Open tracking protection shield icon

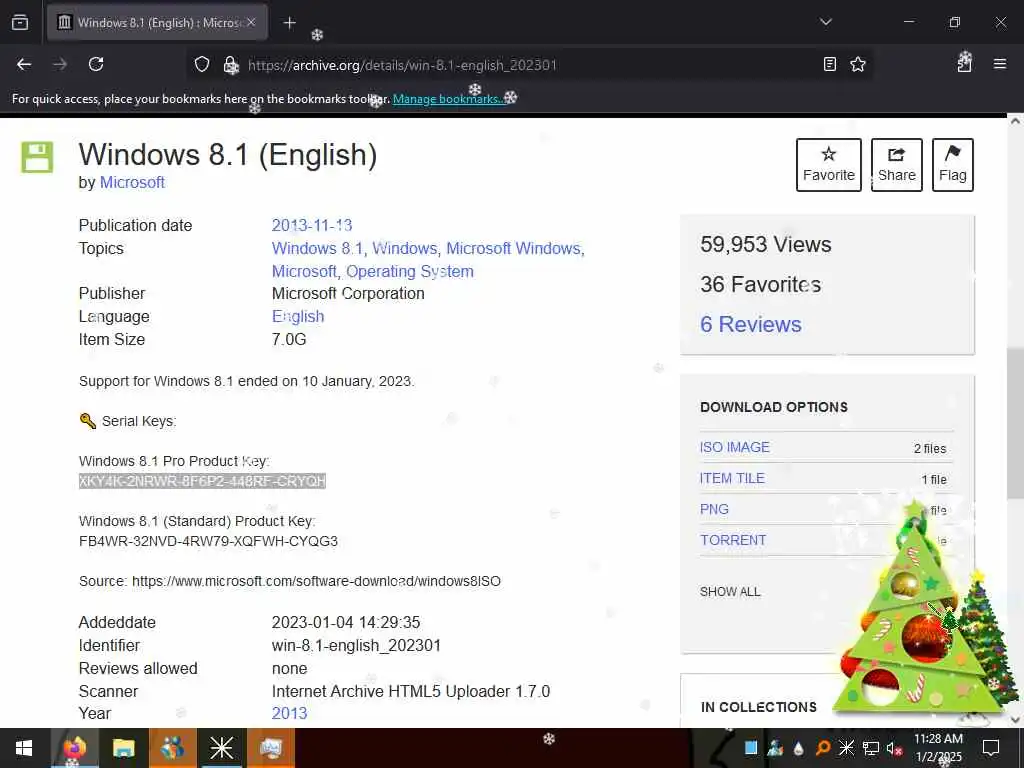coord(202,64)
